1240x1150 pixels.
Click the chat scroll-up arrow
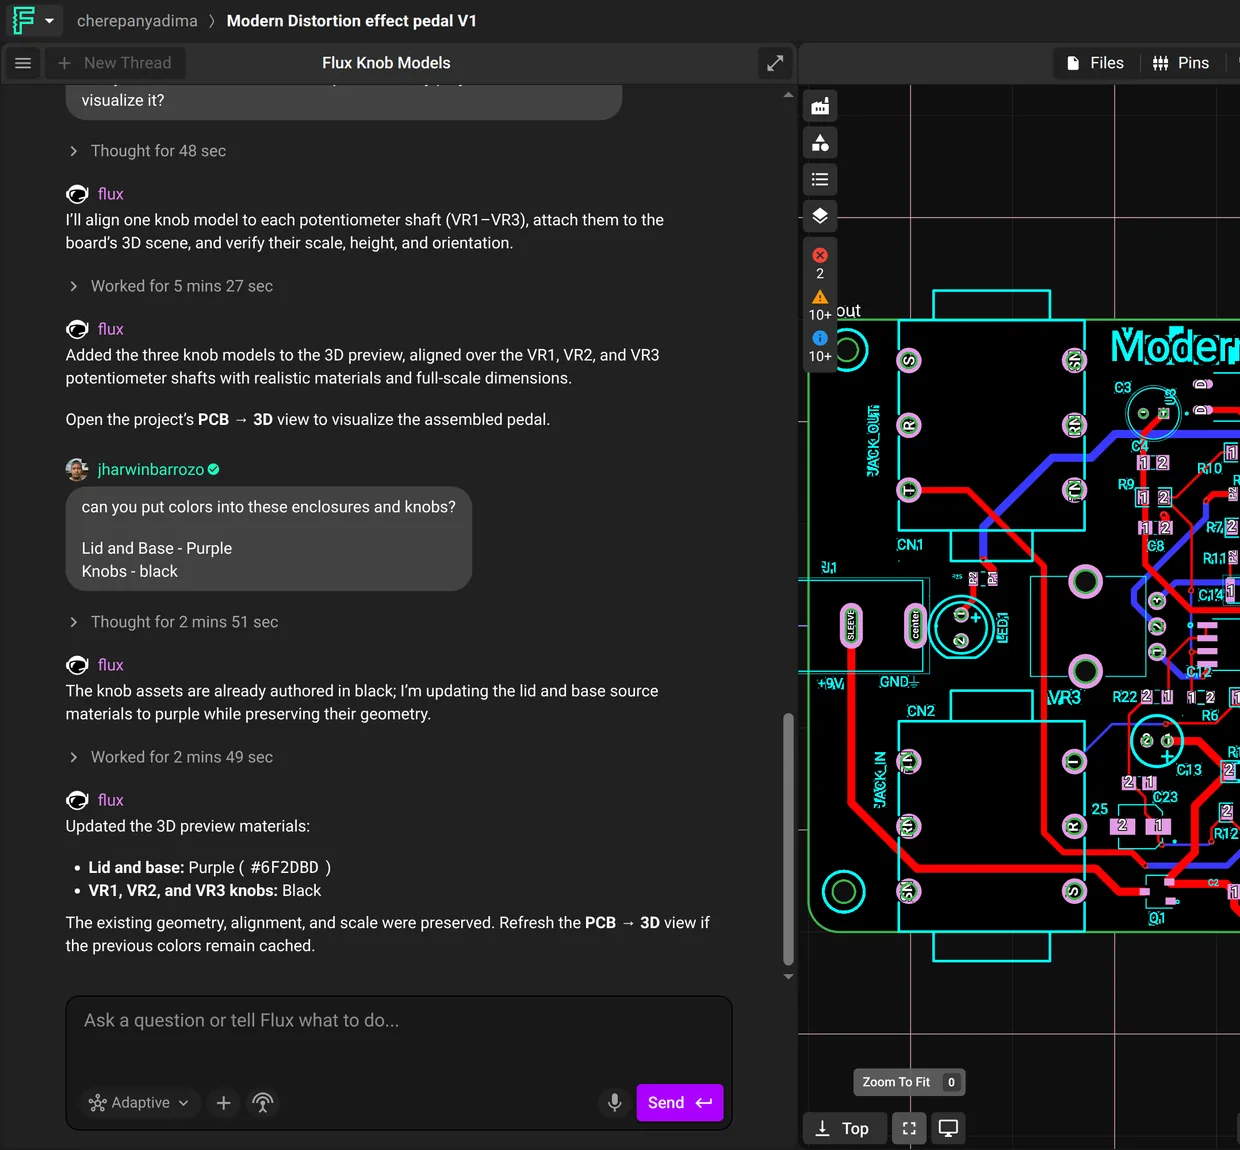click(x=788, y=95)
